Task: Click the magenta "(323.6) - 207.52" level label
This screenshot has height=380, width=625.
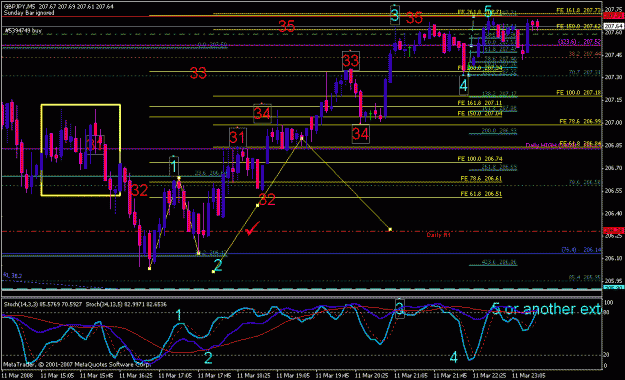Action: pyautogui.click(x=579, y=41)
